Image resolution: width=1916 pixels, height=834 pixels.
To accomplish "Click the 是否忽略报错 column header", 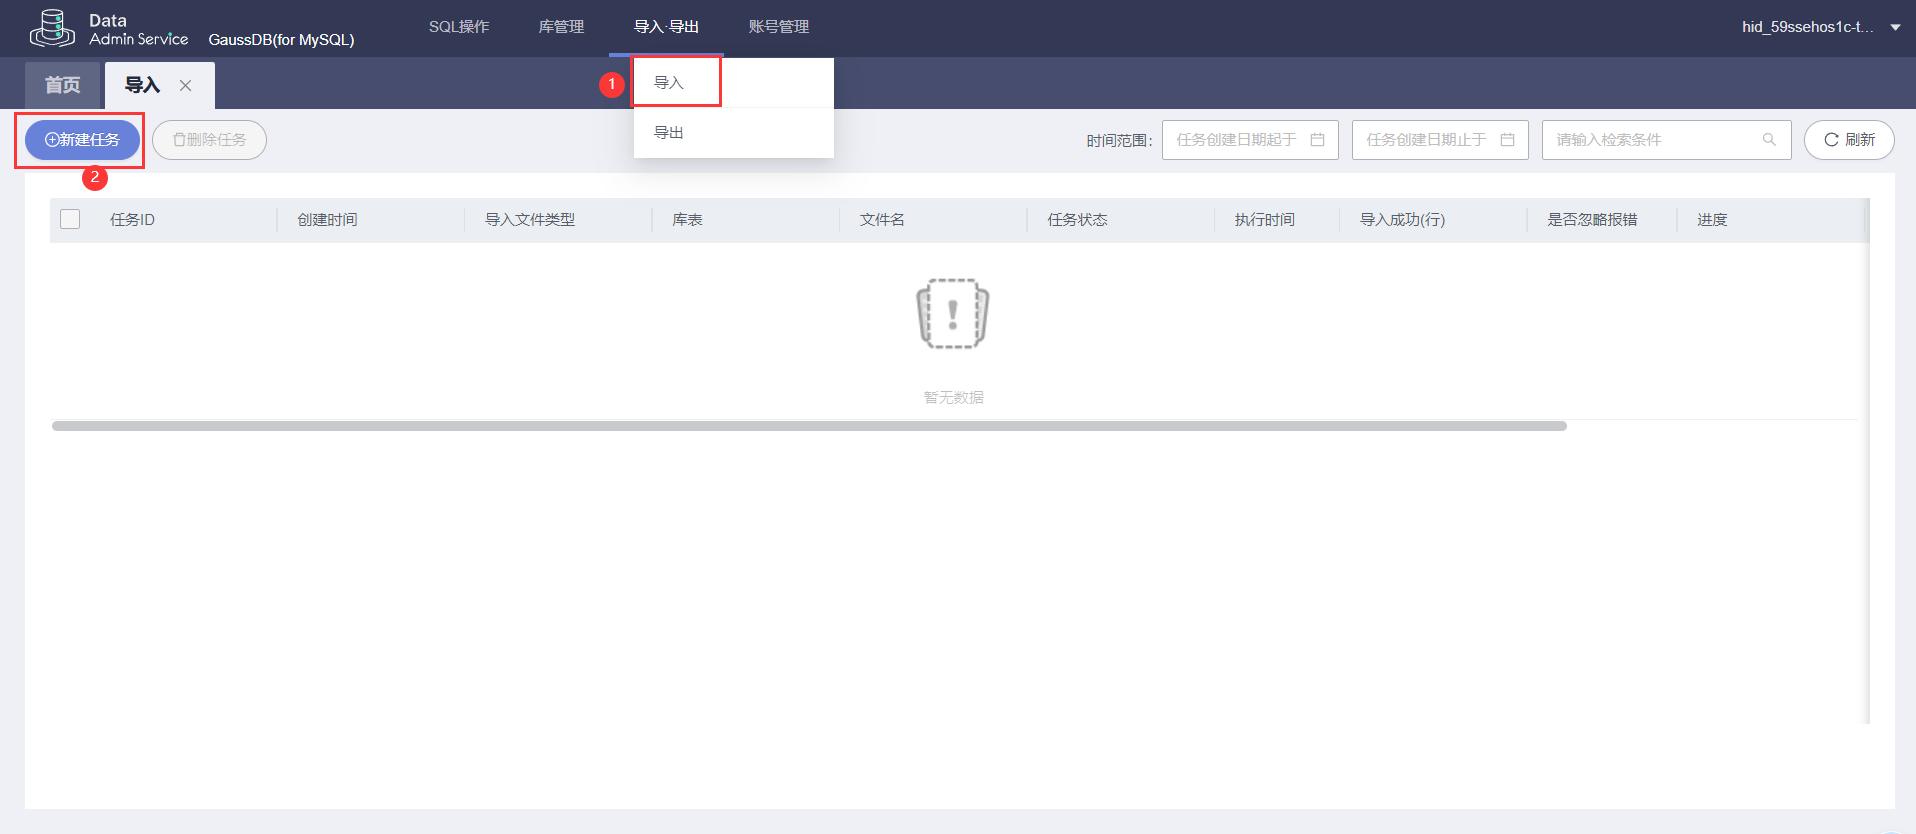I will pyautogui.click(x=1592, y=220).
